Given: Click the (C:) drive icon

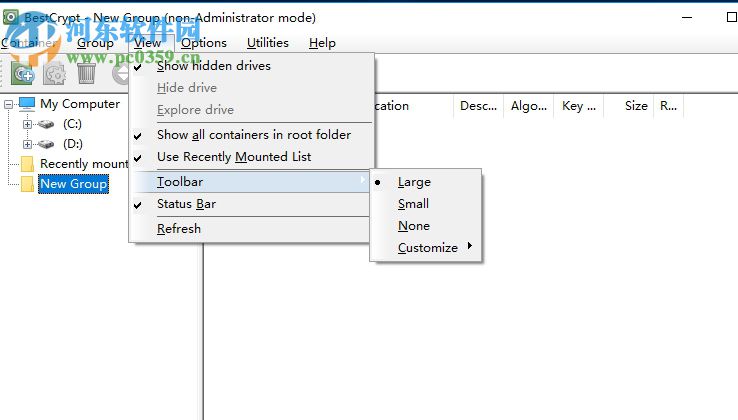Looking at the screenshot, I should (46, 124).
